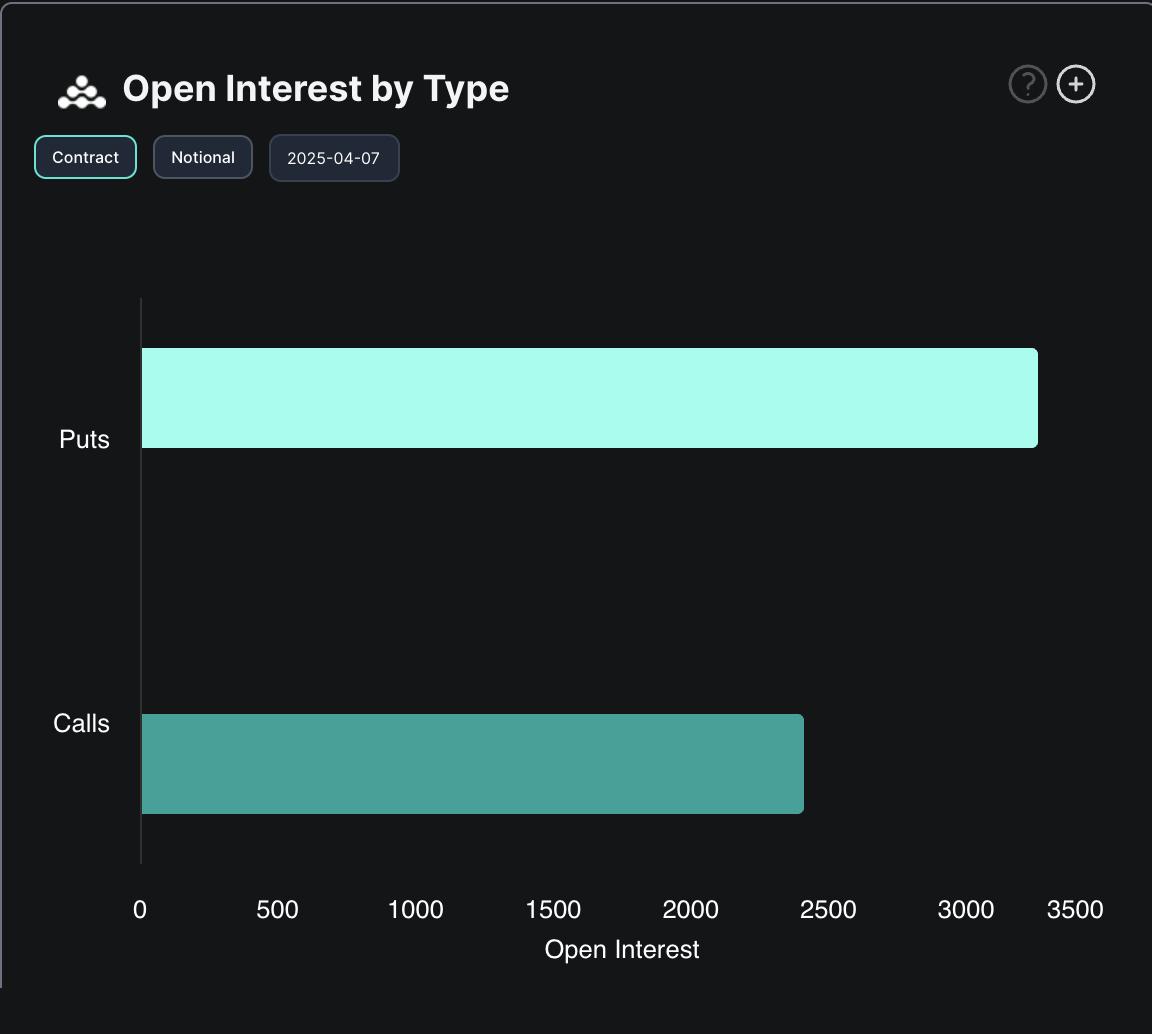Click the Puts axis label

(x=87, y=439)
